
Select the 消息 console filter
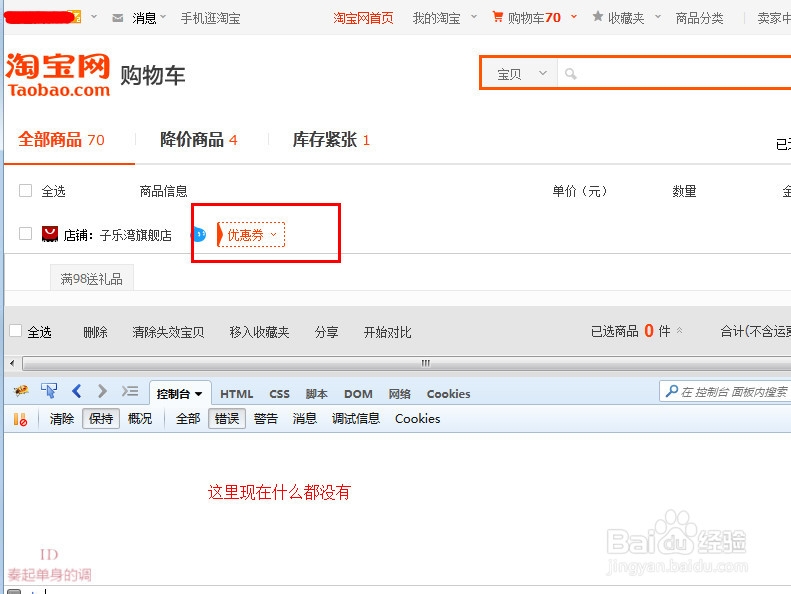pyautogui.click(x=305, y=419)
